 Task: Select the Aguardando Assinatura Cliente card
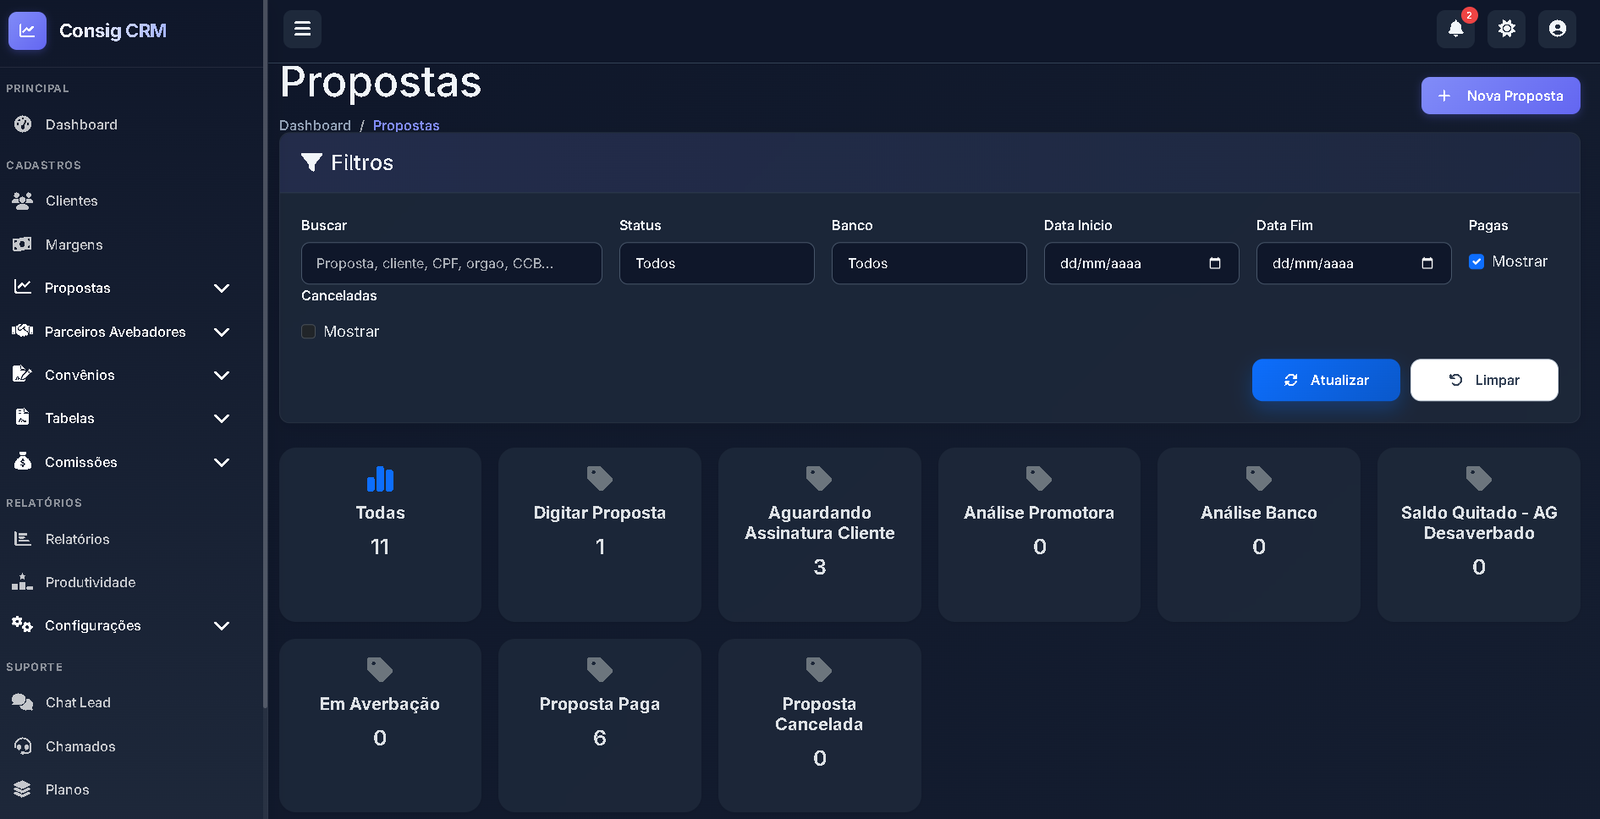820,535
